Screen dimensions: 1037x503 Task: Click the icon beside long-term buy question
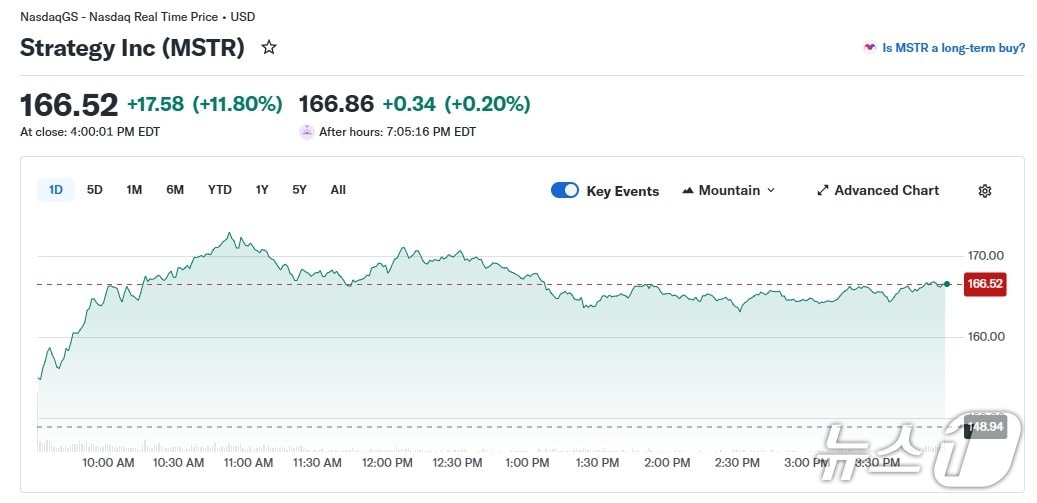[870, 47]
